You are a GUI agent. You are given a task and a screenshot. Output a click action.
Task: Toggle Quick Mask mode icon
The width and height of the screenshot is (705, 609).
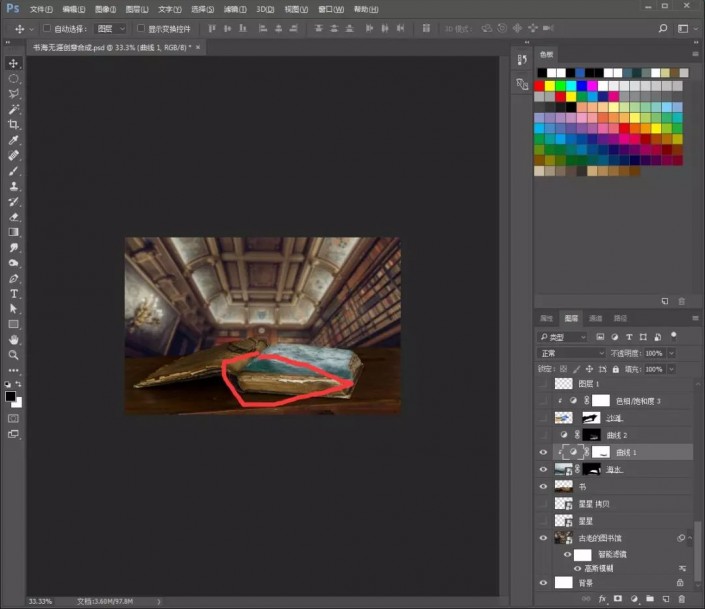[x=13, y=419]
